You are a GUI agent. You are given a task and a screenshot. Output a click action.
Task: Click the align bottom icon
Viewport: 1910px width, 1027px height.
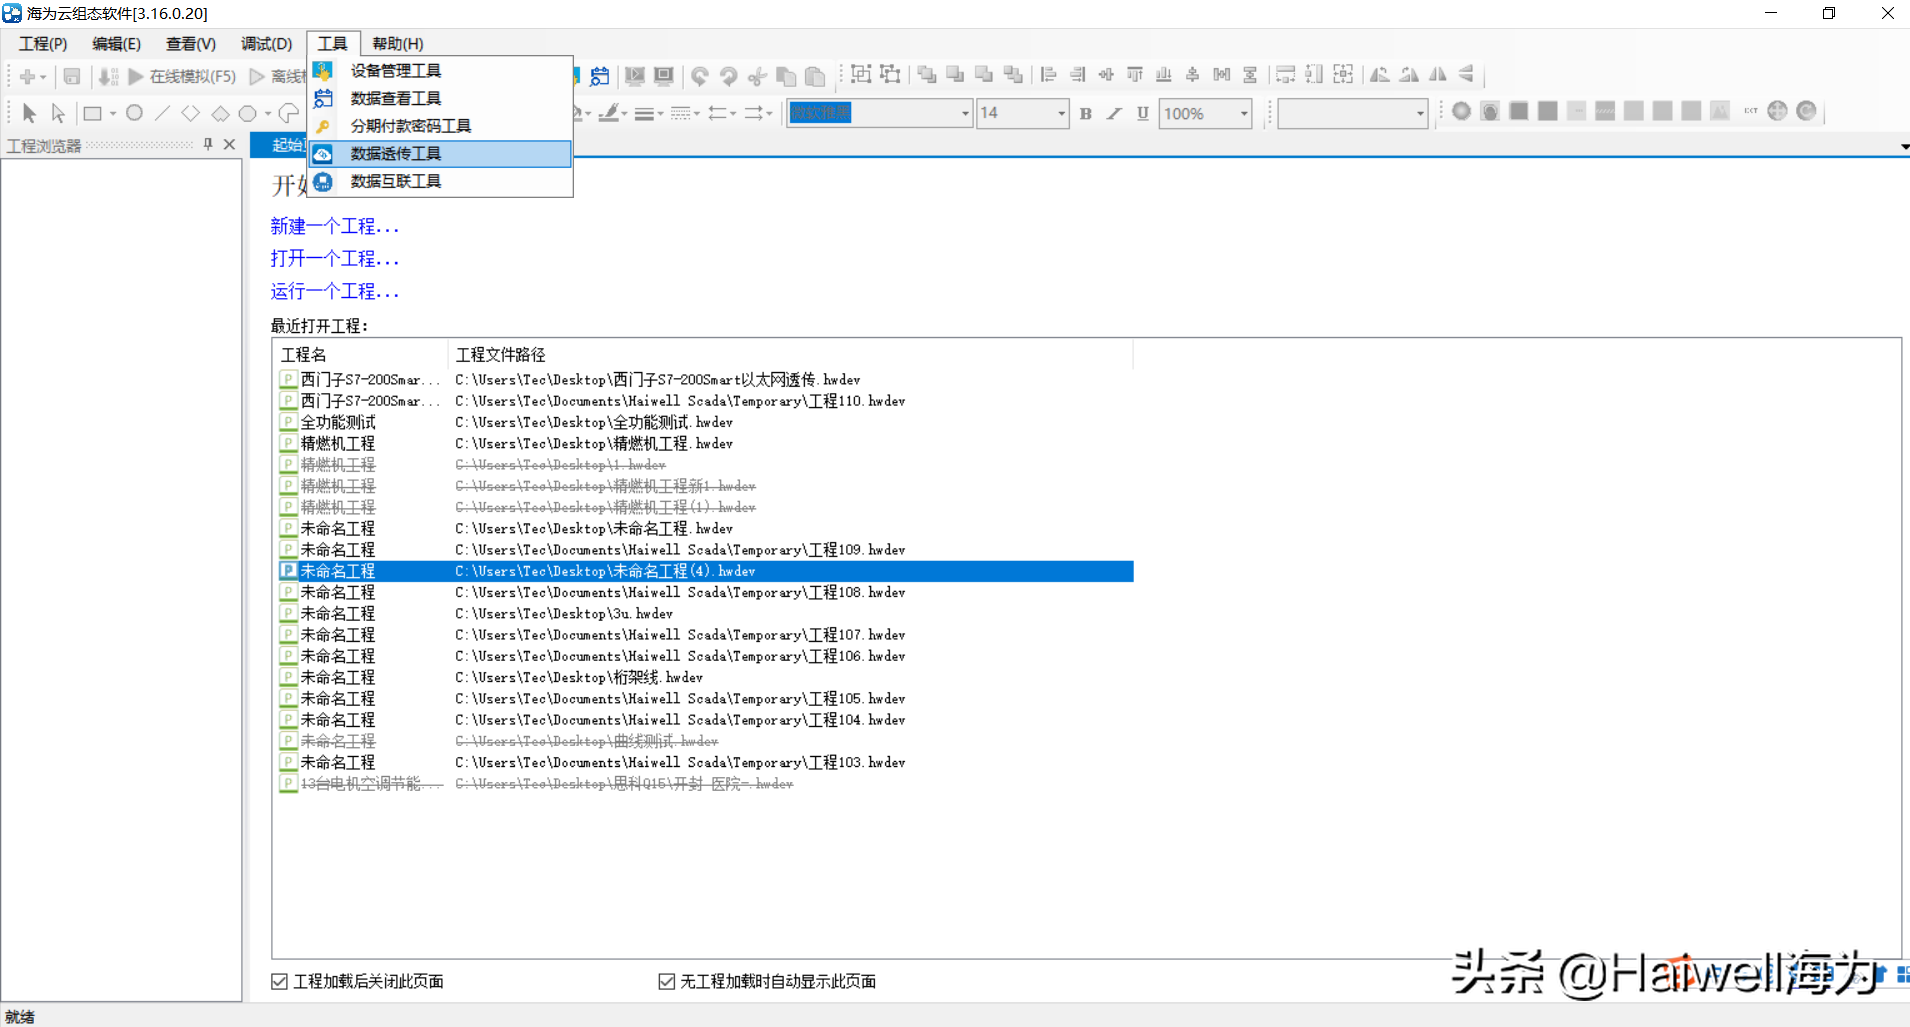click(x=1163, y=74)
